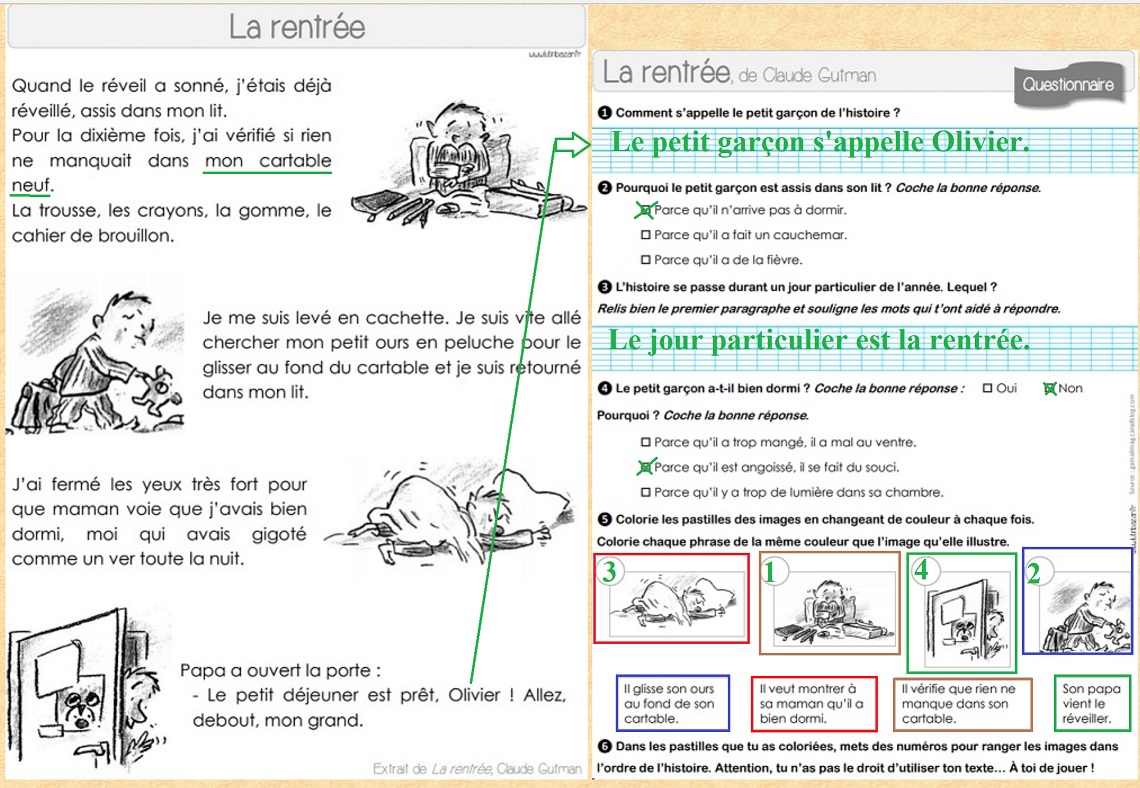1140x788 pixels.
Task: Uncheck the box "Parce qu'il est angoissé"
Action: pyautogui.click(x=645, y=467)
